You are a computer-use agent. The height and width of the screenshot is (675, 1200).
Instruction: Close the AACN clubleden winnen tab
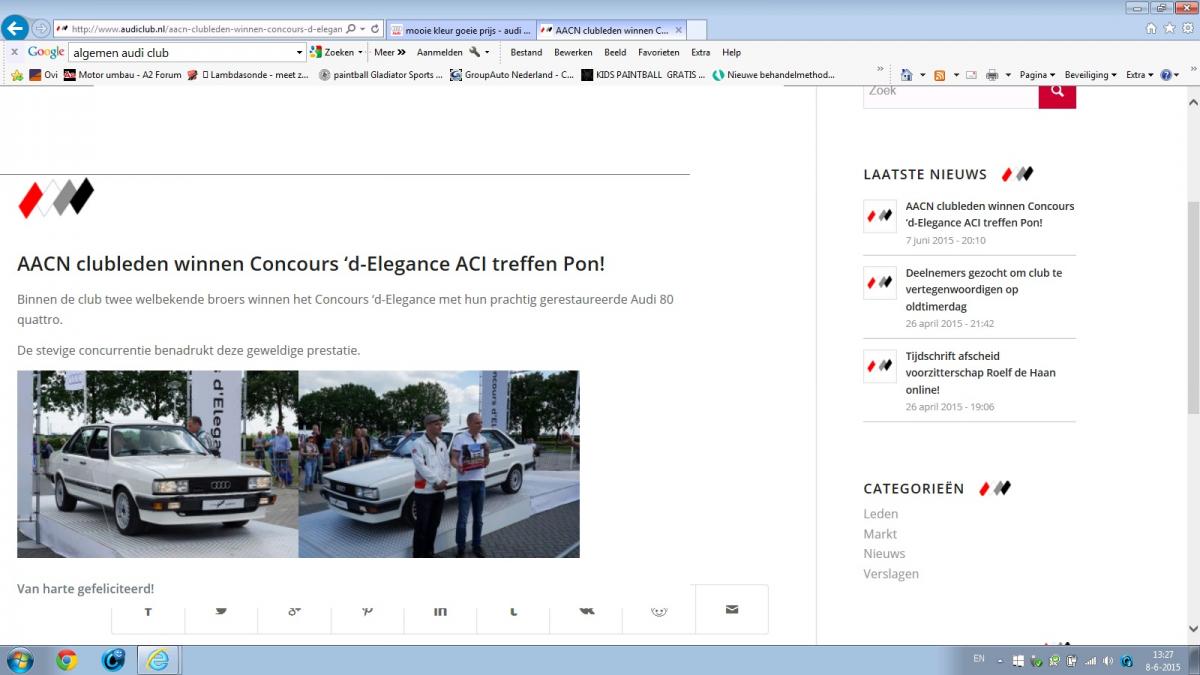(x=679, y=30)
